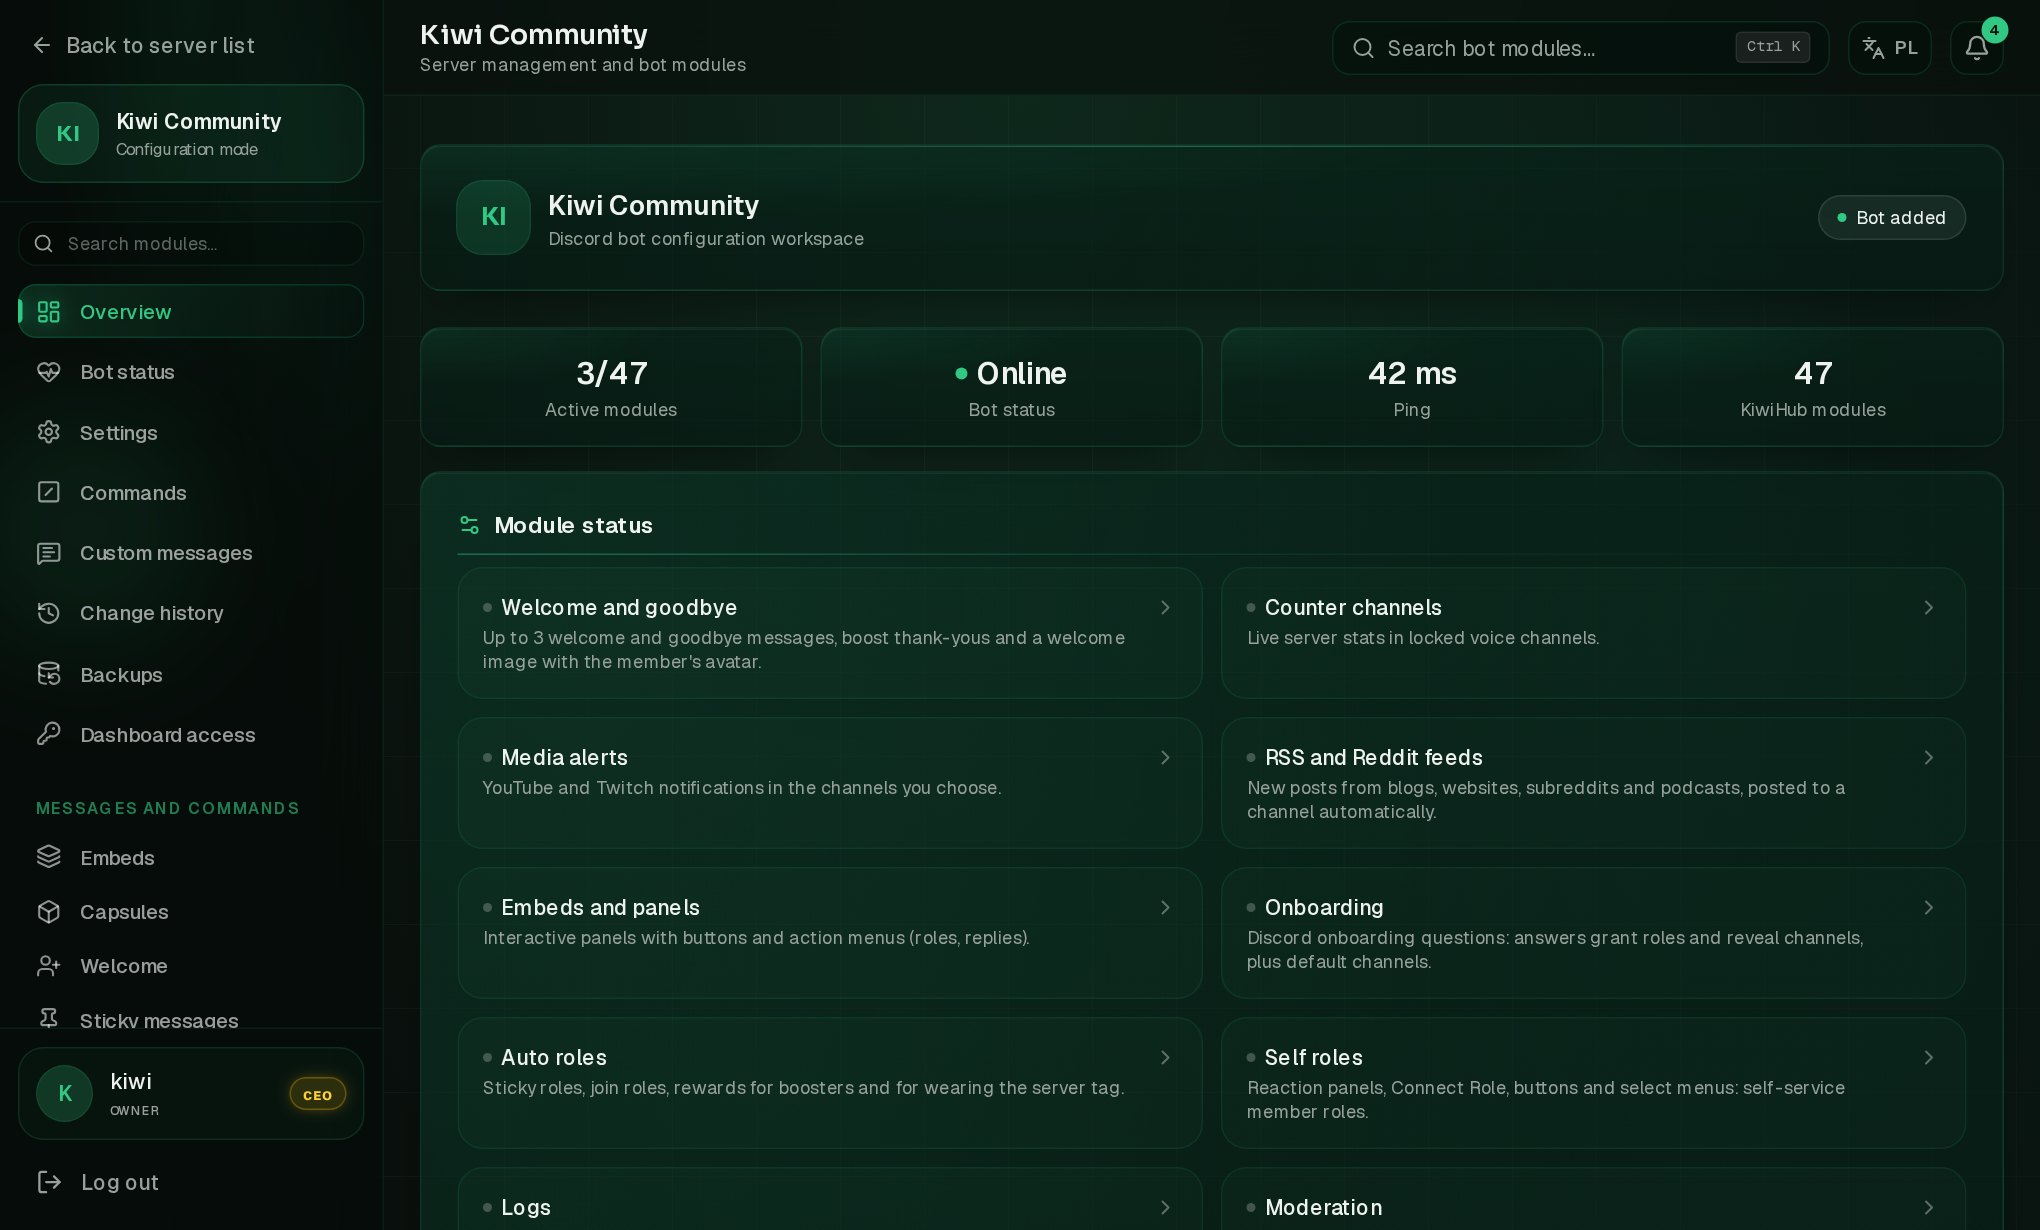Click the Embeds layers icon
Screen dimensions: 2040x1230
point(48,857)
